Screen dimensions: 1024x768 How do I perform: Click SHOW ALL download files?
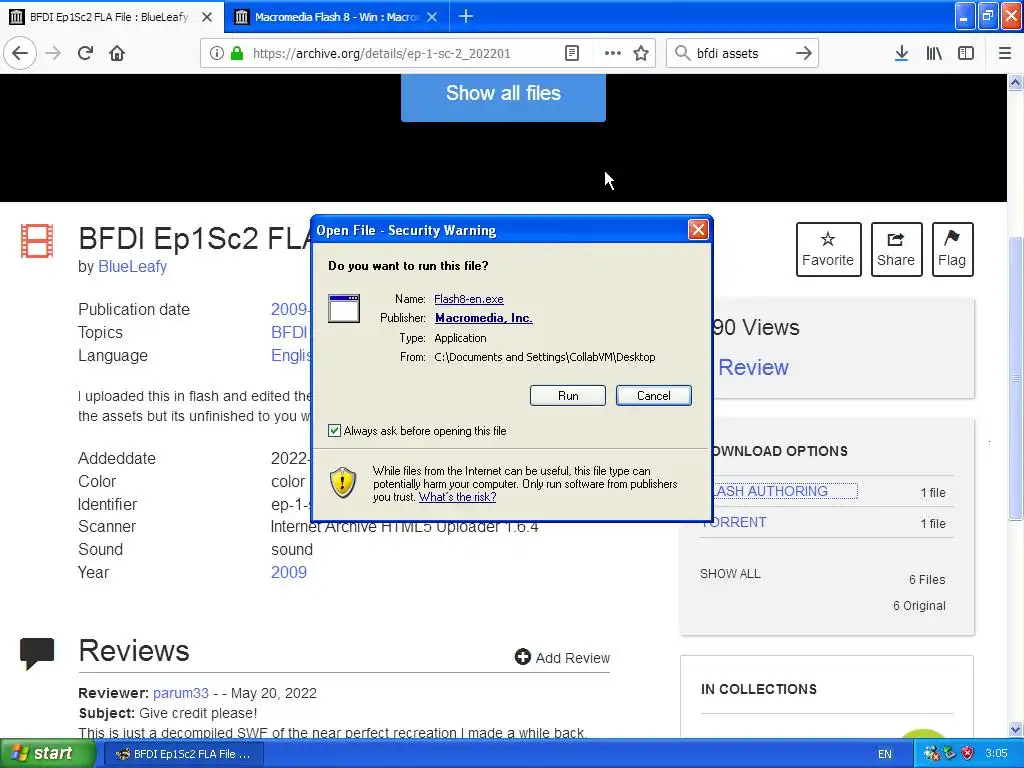(x=730, y=574)
